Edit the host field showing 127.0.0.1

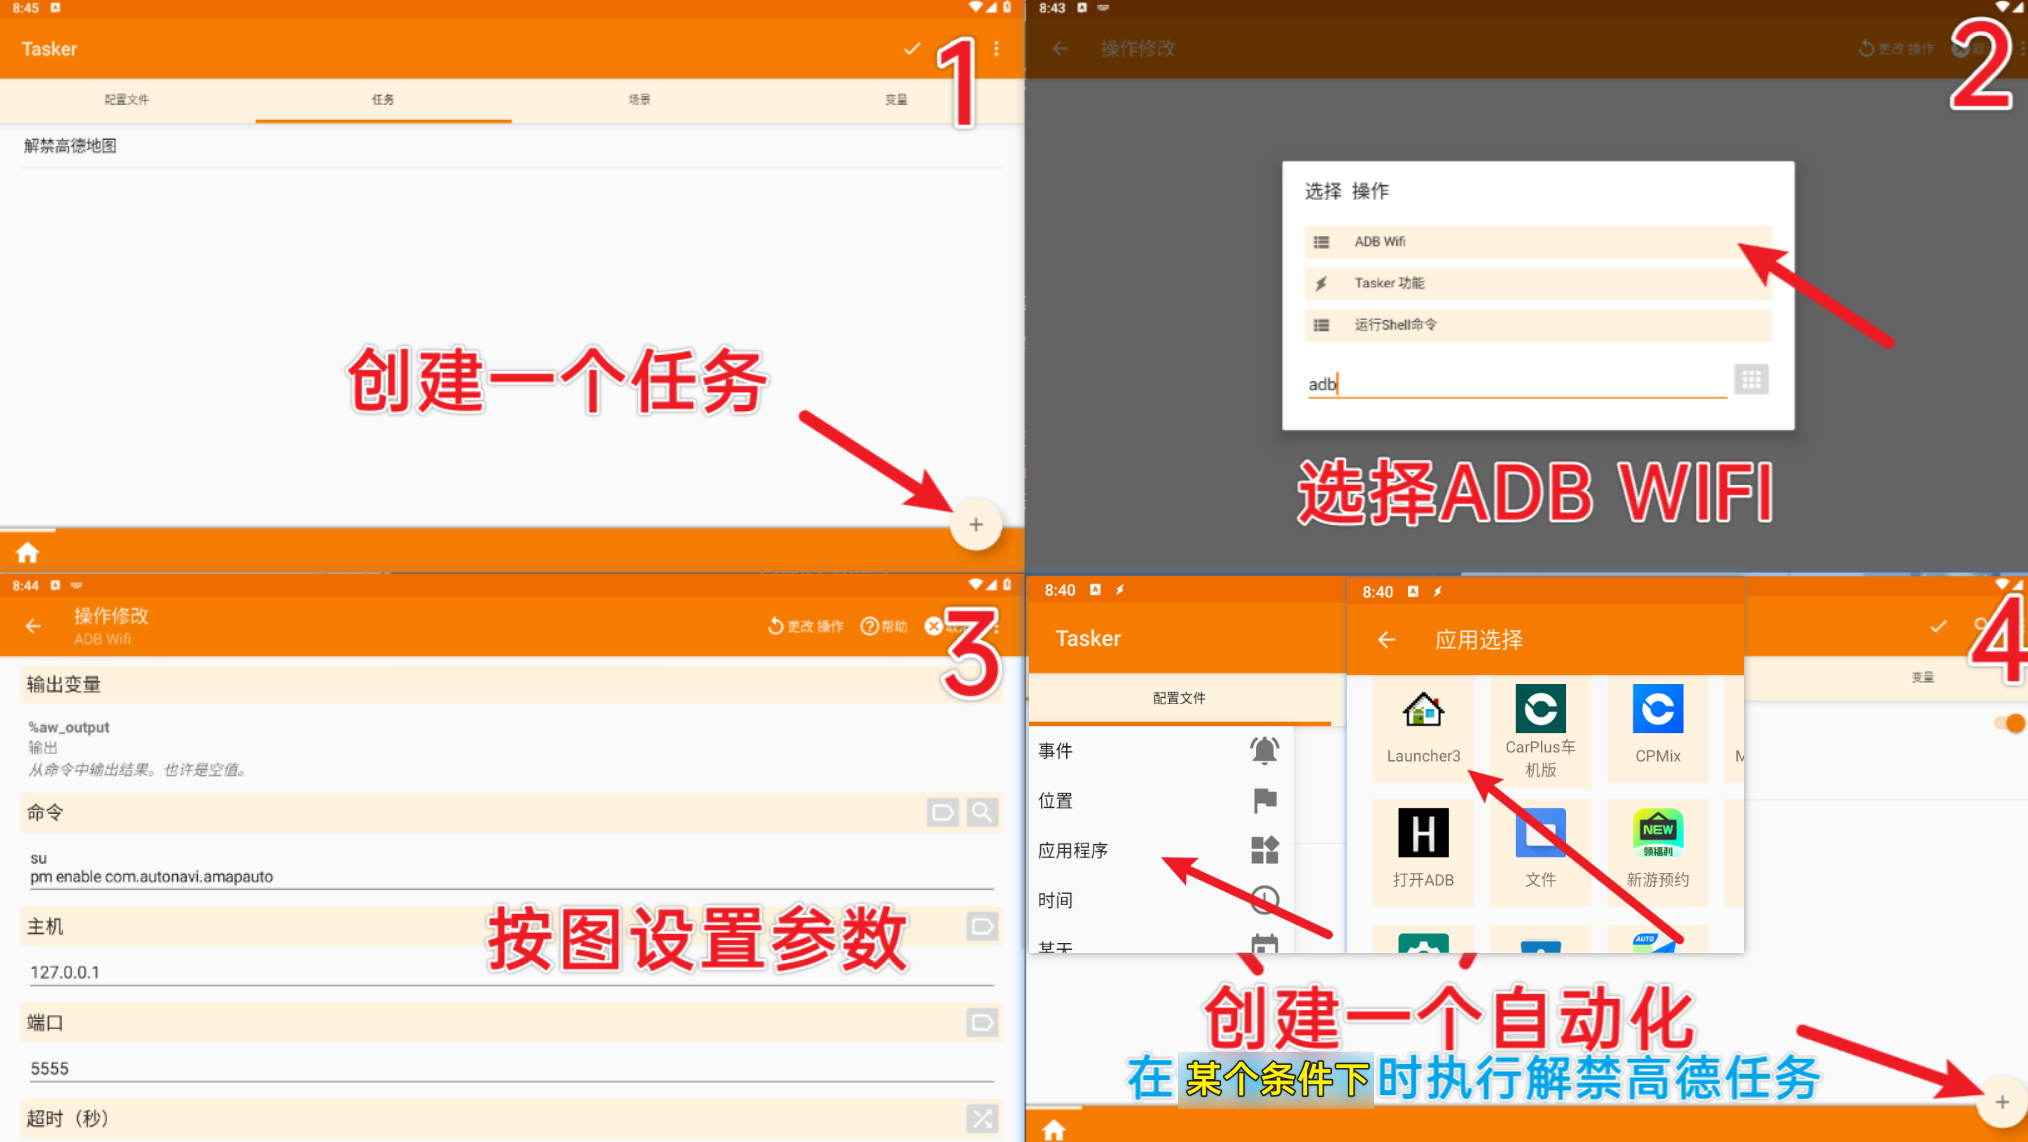[510, 971]
